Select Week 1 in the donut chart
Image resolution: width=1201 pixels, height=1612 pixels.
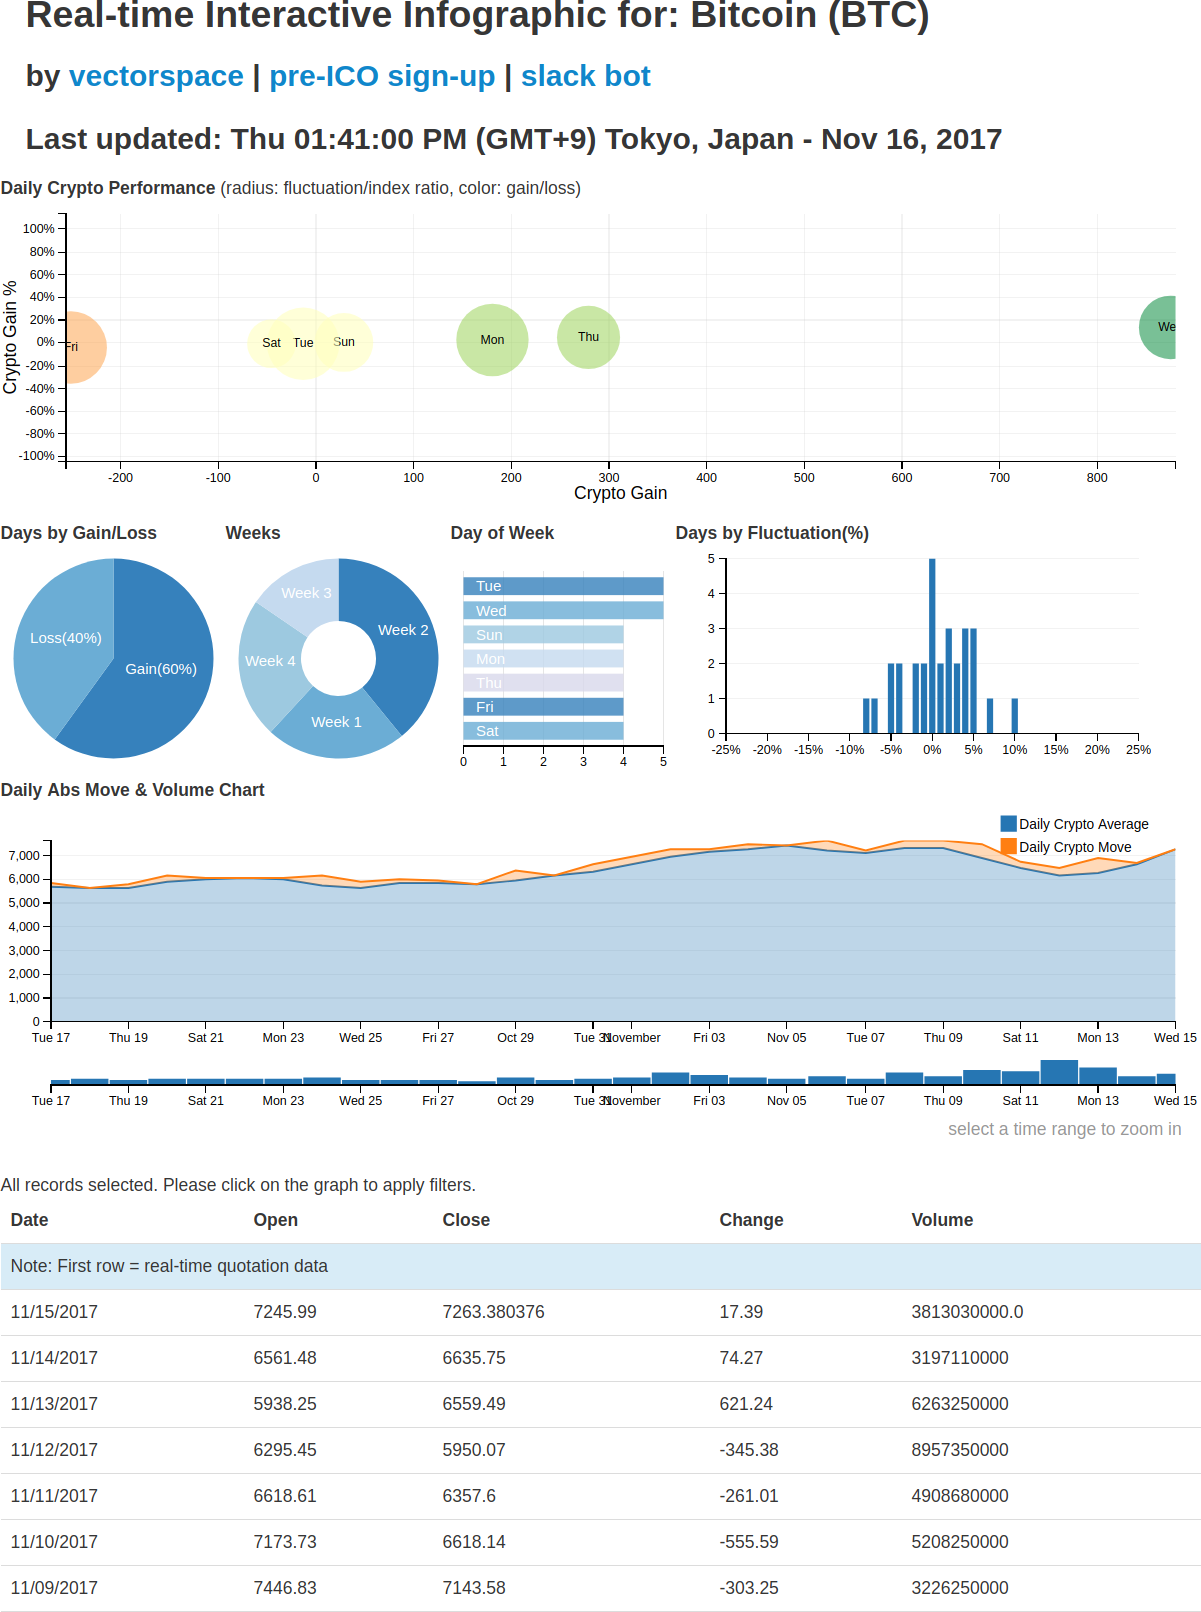(336, 722)
